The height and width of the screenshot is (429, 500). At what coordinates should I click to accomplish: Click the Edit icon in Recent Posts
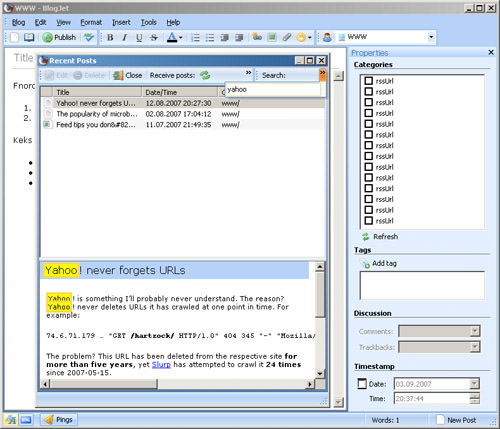50,75
